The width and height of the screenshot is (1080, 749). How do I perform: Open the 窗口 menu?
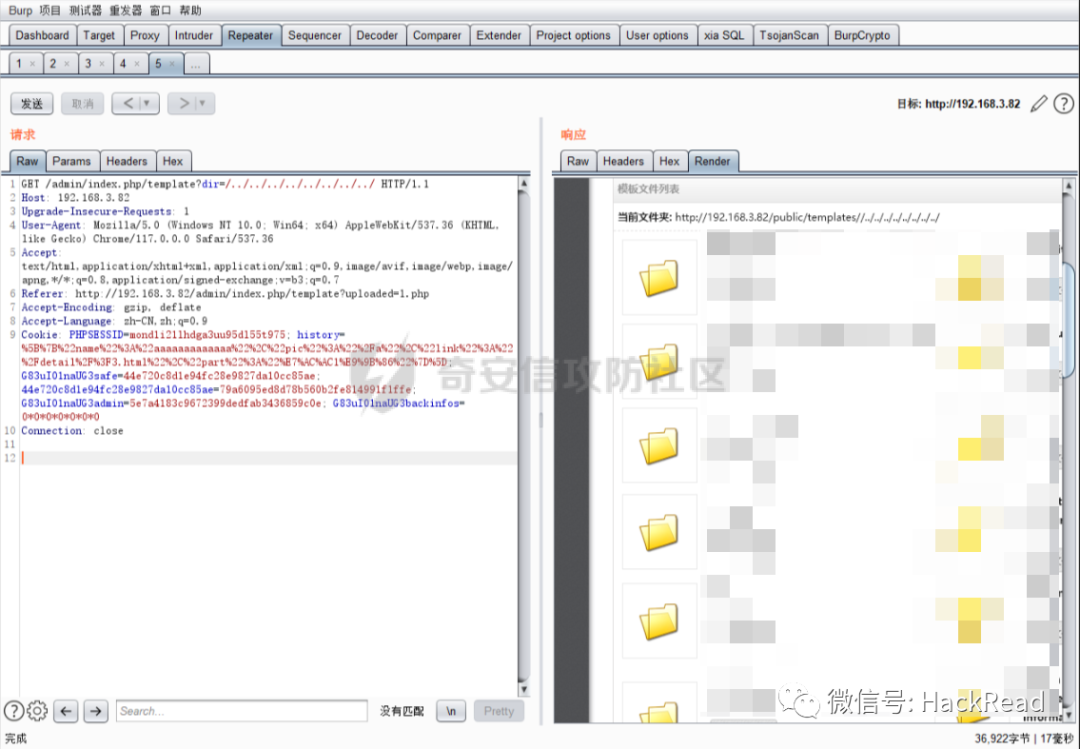(x=160, y=10)
